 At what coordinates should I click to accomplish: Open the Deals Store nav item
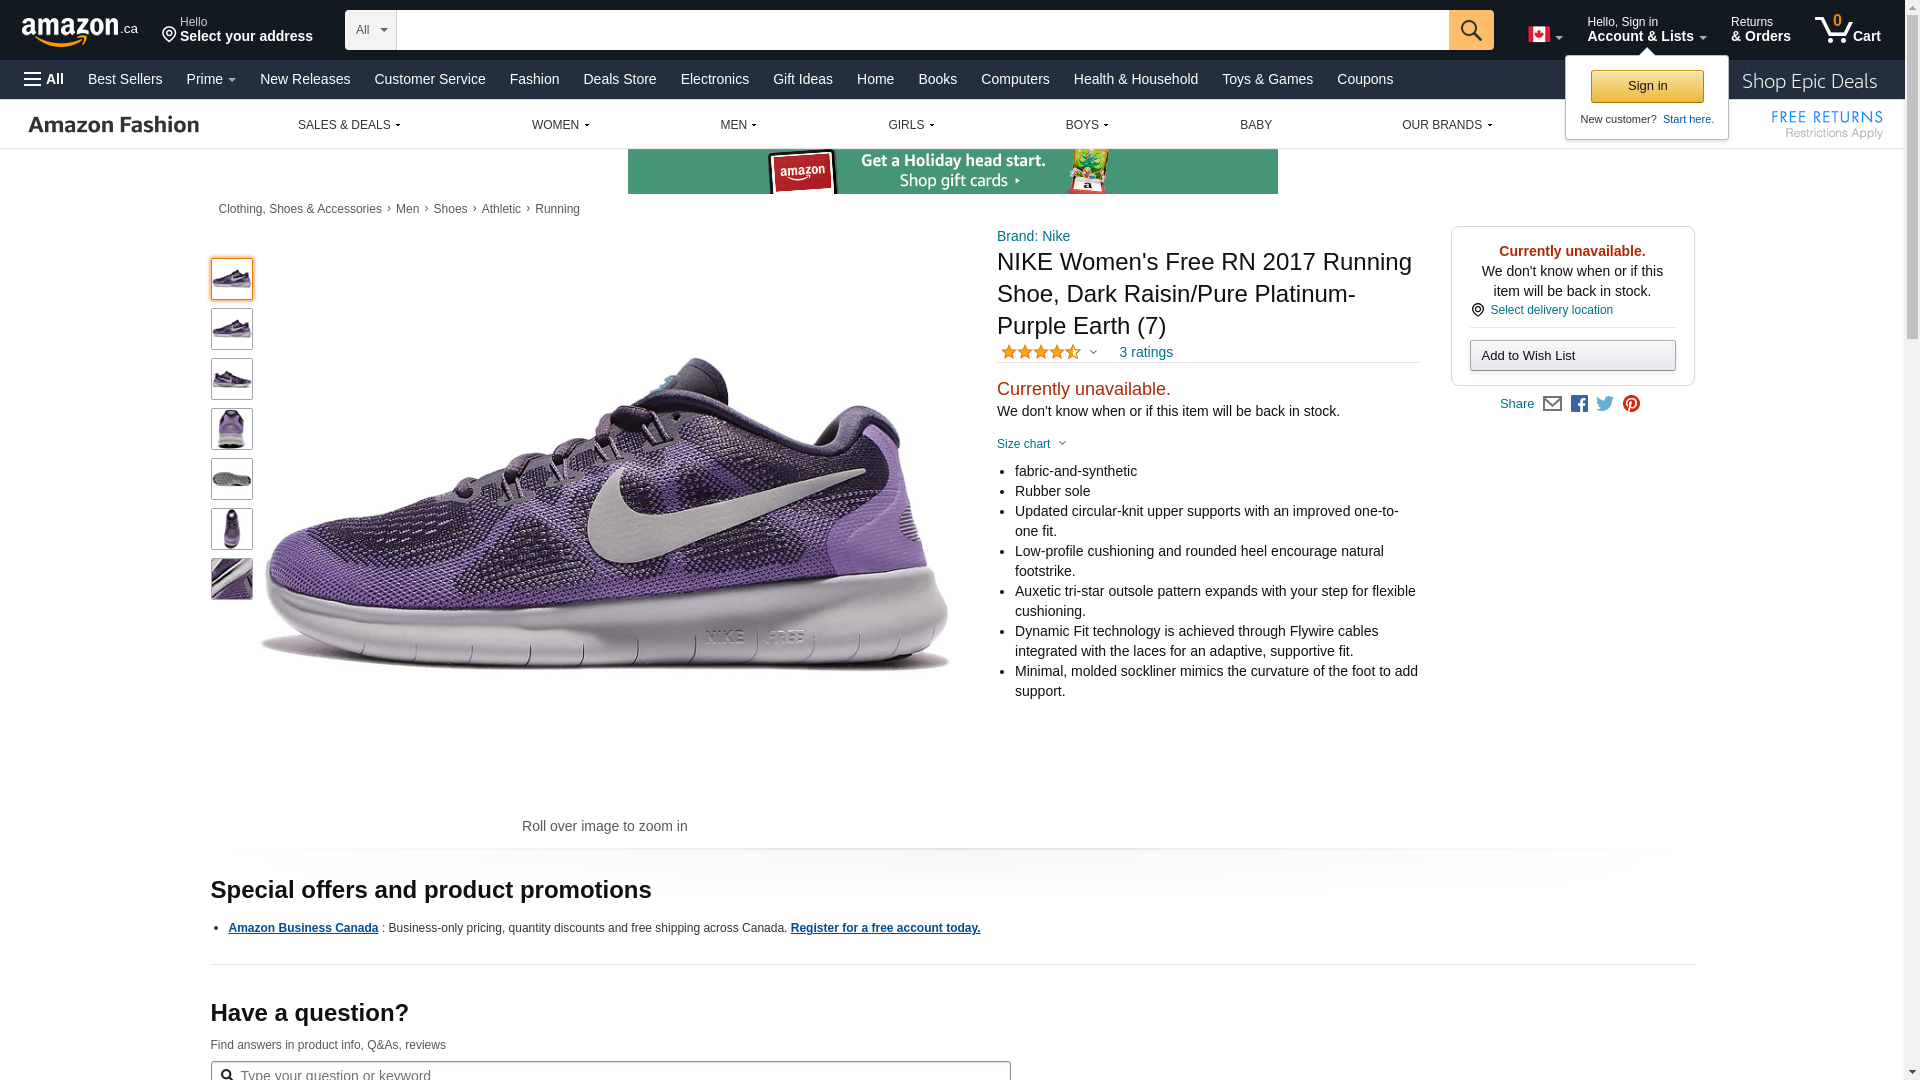point(619,79)
